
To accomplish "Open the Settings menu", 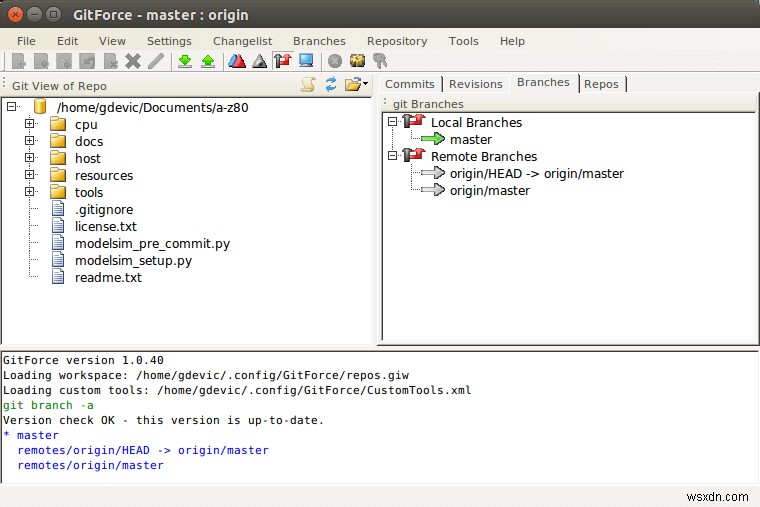I will click(169, 41).
